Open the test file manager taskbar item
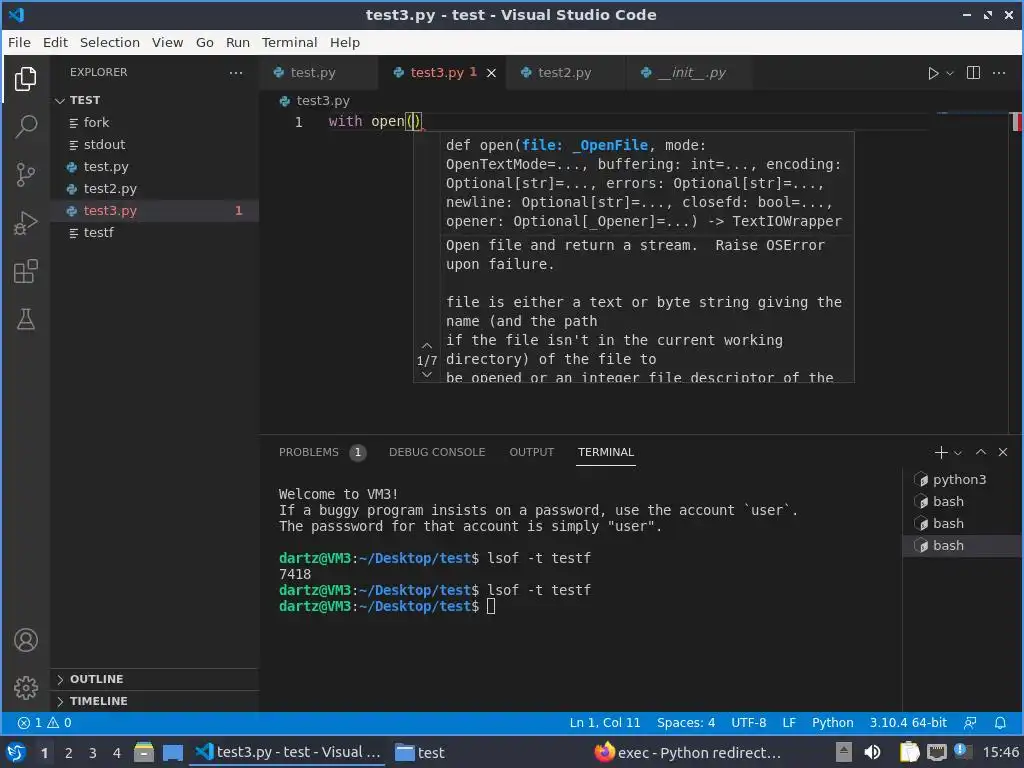This screenshot has width=1024, height=768. click(421, 753)
